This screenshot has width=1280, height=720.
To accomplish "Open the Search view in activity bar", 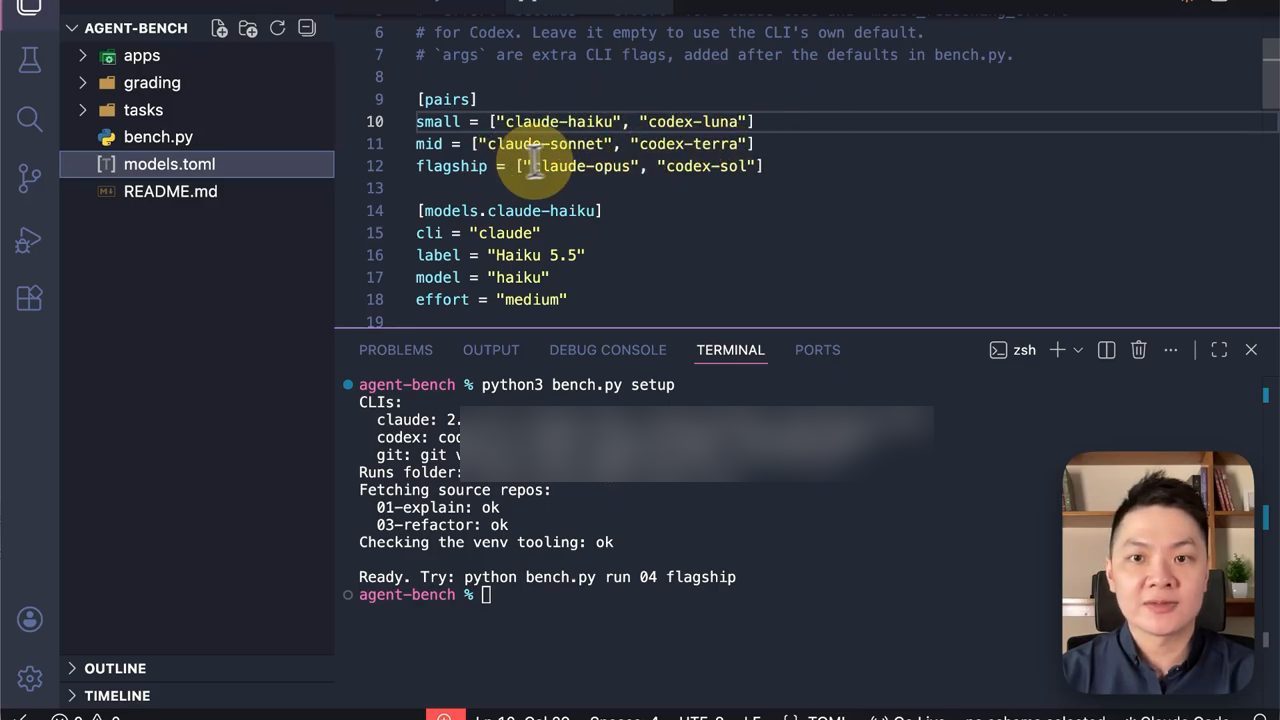I will coord(29,120).
